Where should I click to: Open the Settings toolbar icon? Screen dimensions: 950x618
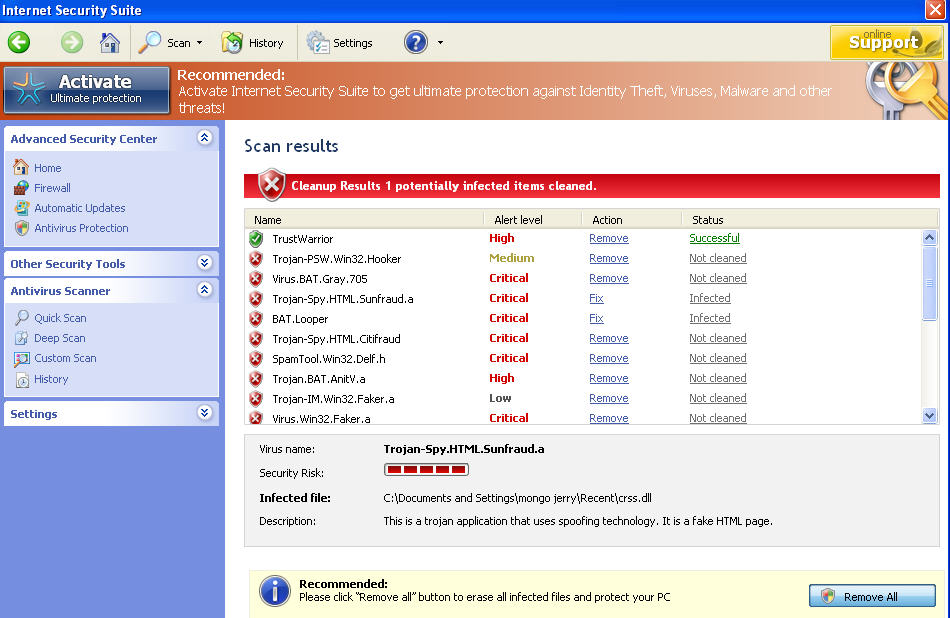(317, 42)
